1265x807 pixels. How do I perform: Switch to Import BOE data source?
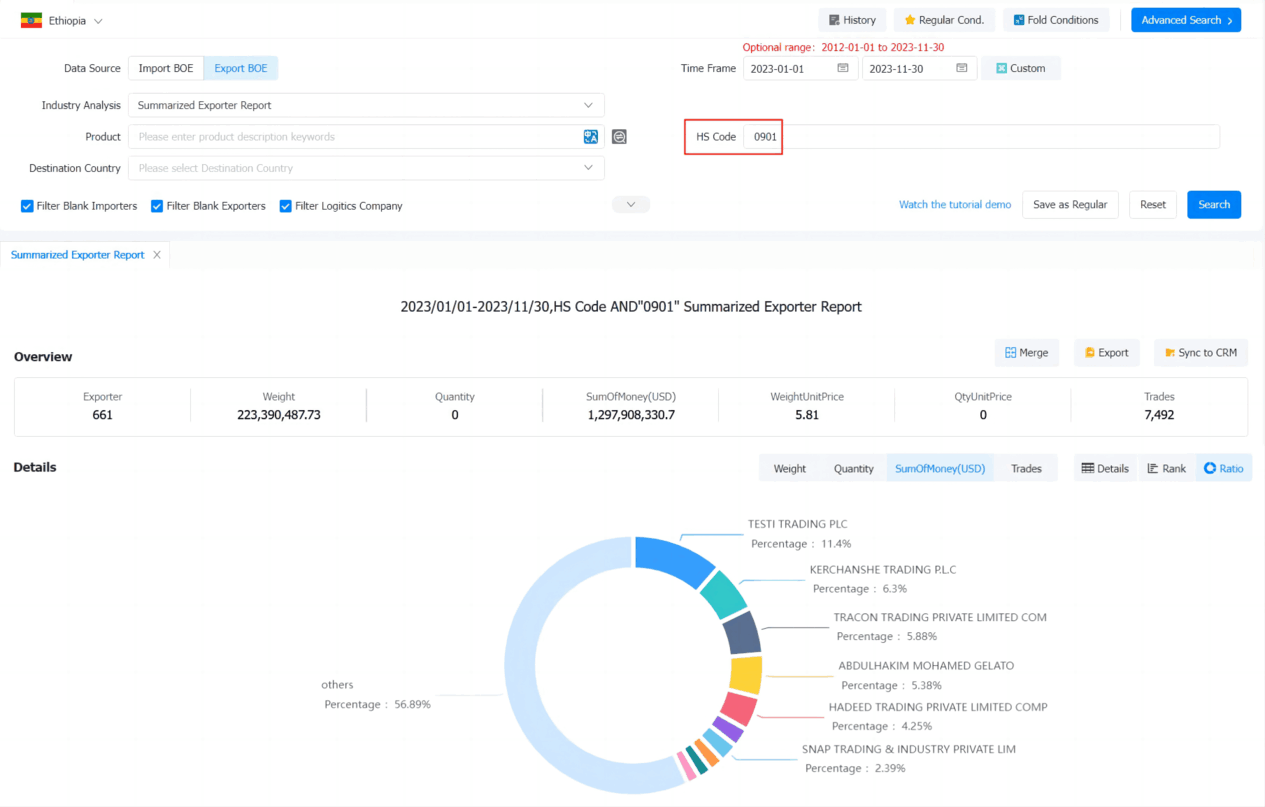(166, 68)
